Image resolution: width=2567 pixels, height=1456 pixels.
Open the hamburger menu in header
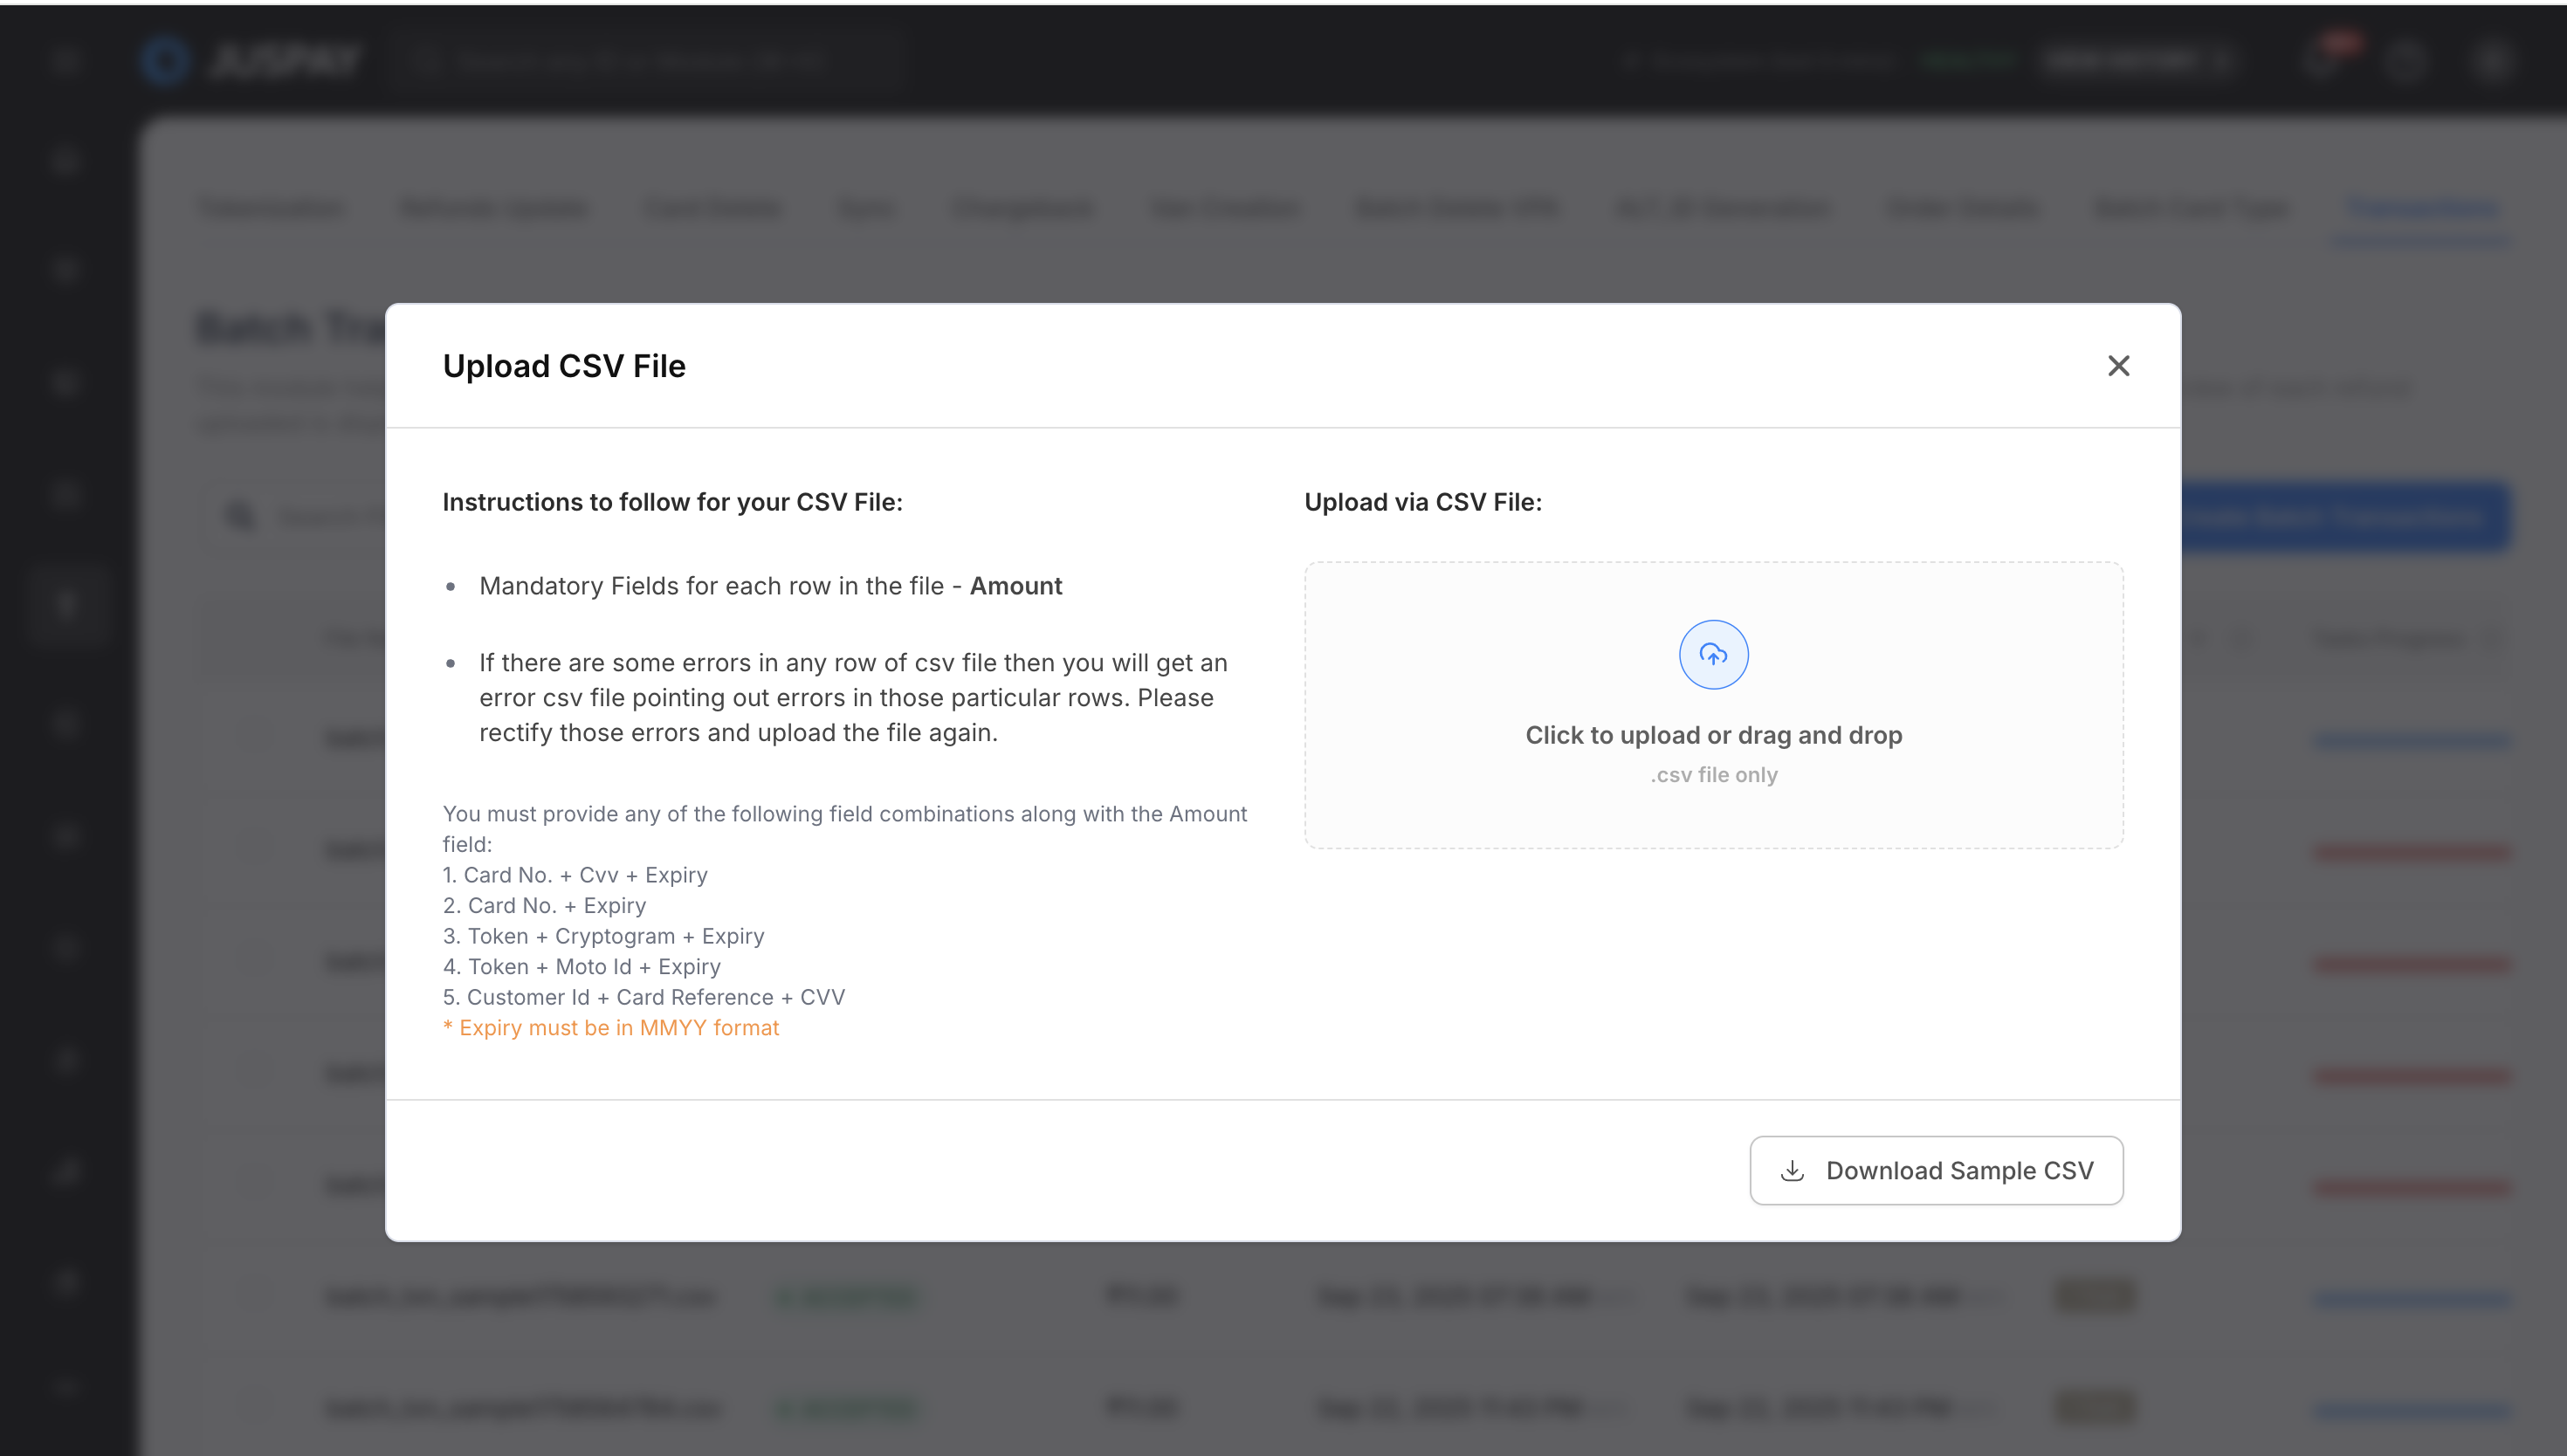66,60
